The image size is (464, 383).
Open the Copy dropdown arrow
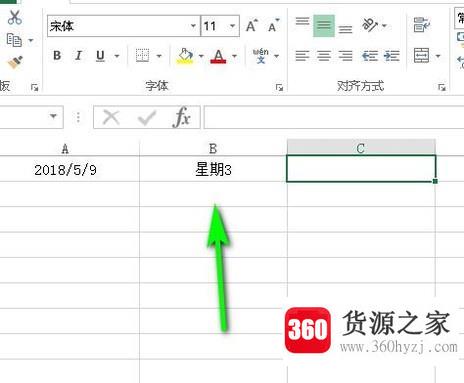(x=31, y=41)
